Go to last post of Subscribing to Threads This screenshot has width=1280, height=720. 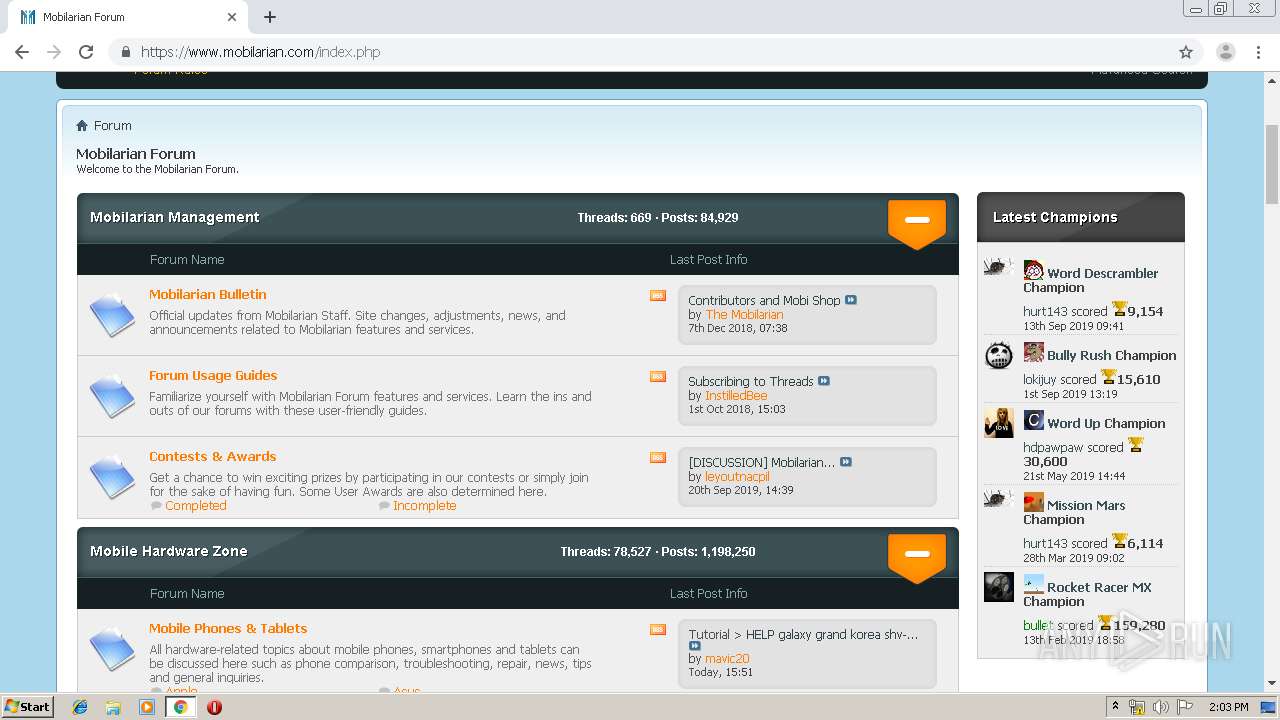click(x=824, y=381)
